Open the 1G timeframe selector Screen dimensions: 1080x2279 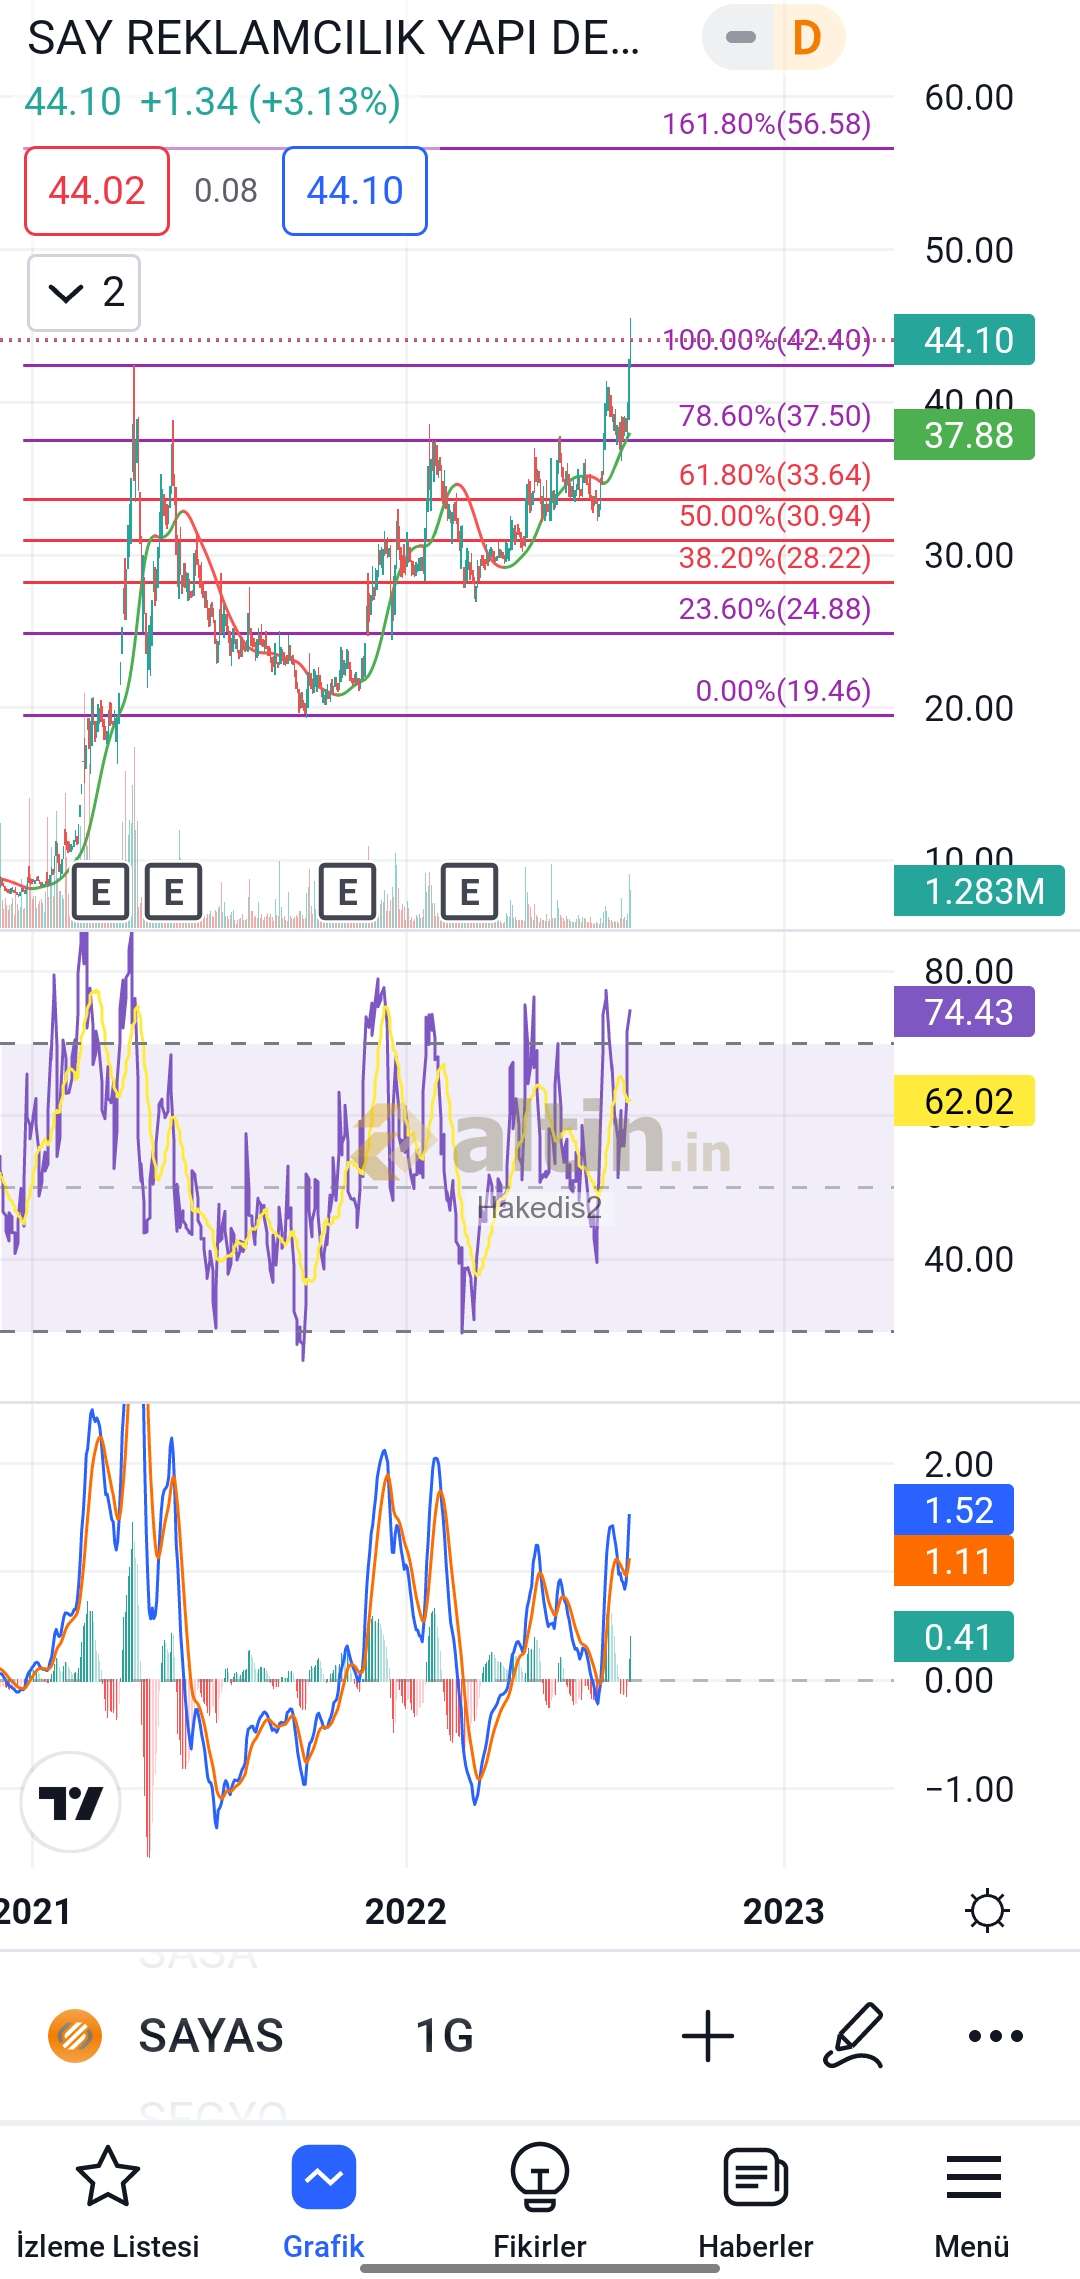click(x=444, y=2036)
